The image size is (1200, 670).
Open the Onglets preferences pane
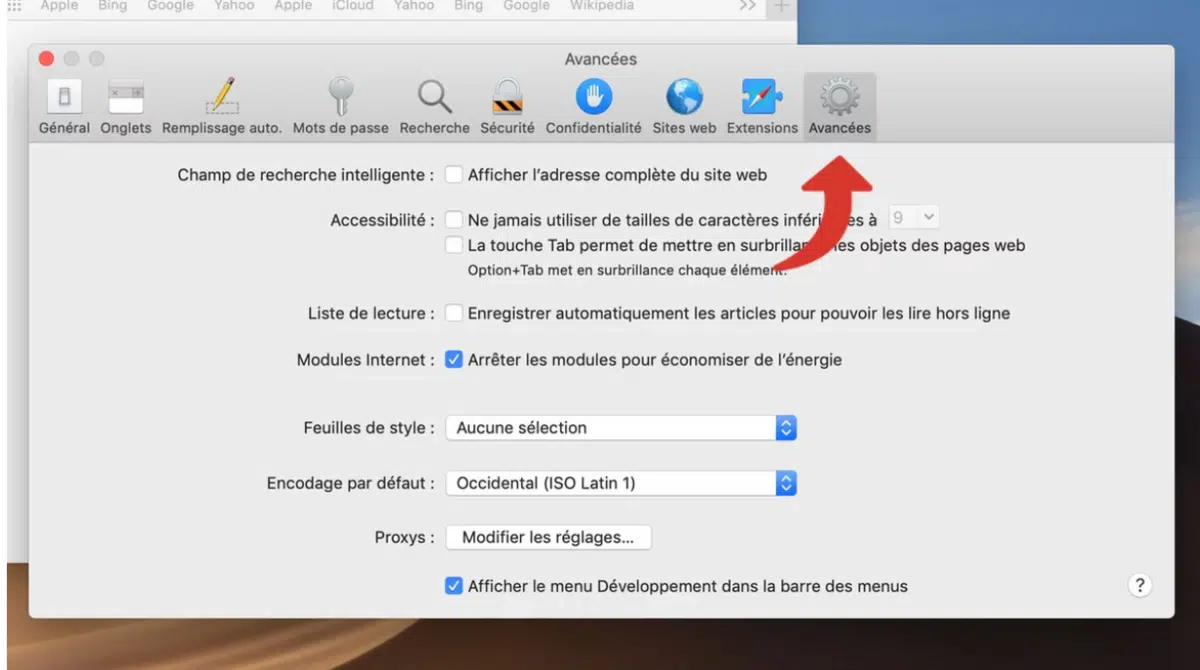pyautogui.click(x=126, y=107)
